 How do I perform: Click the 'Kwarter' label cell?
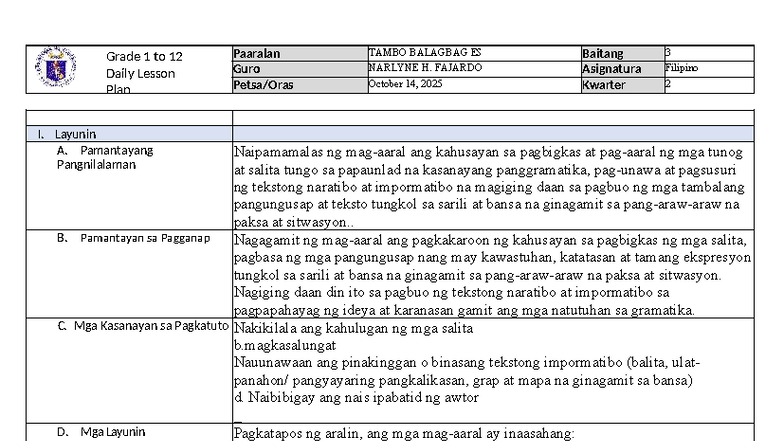622,85
